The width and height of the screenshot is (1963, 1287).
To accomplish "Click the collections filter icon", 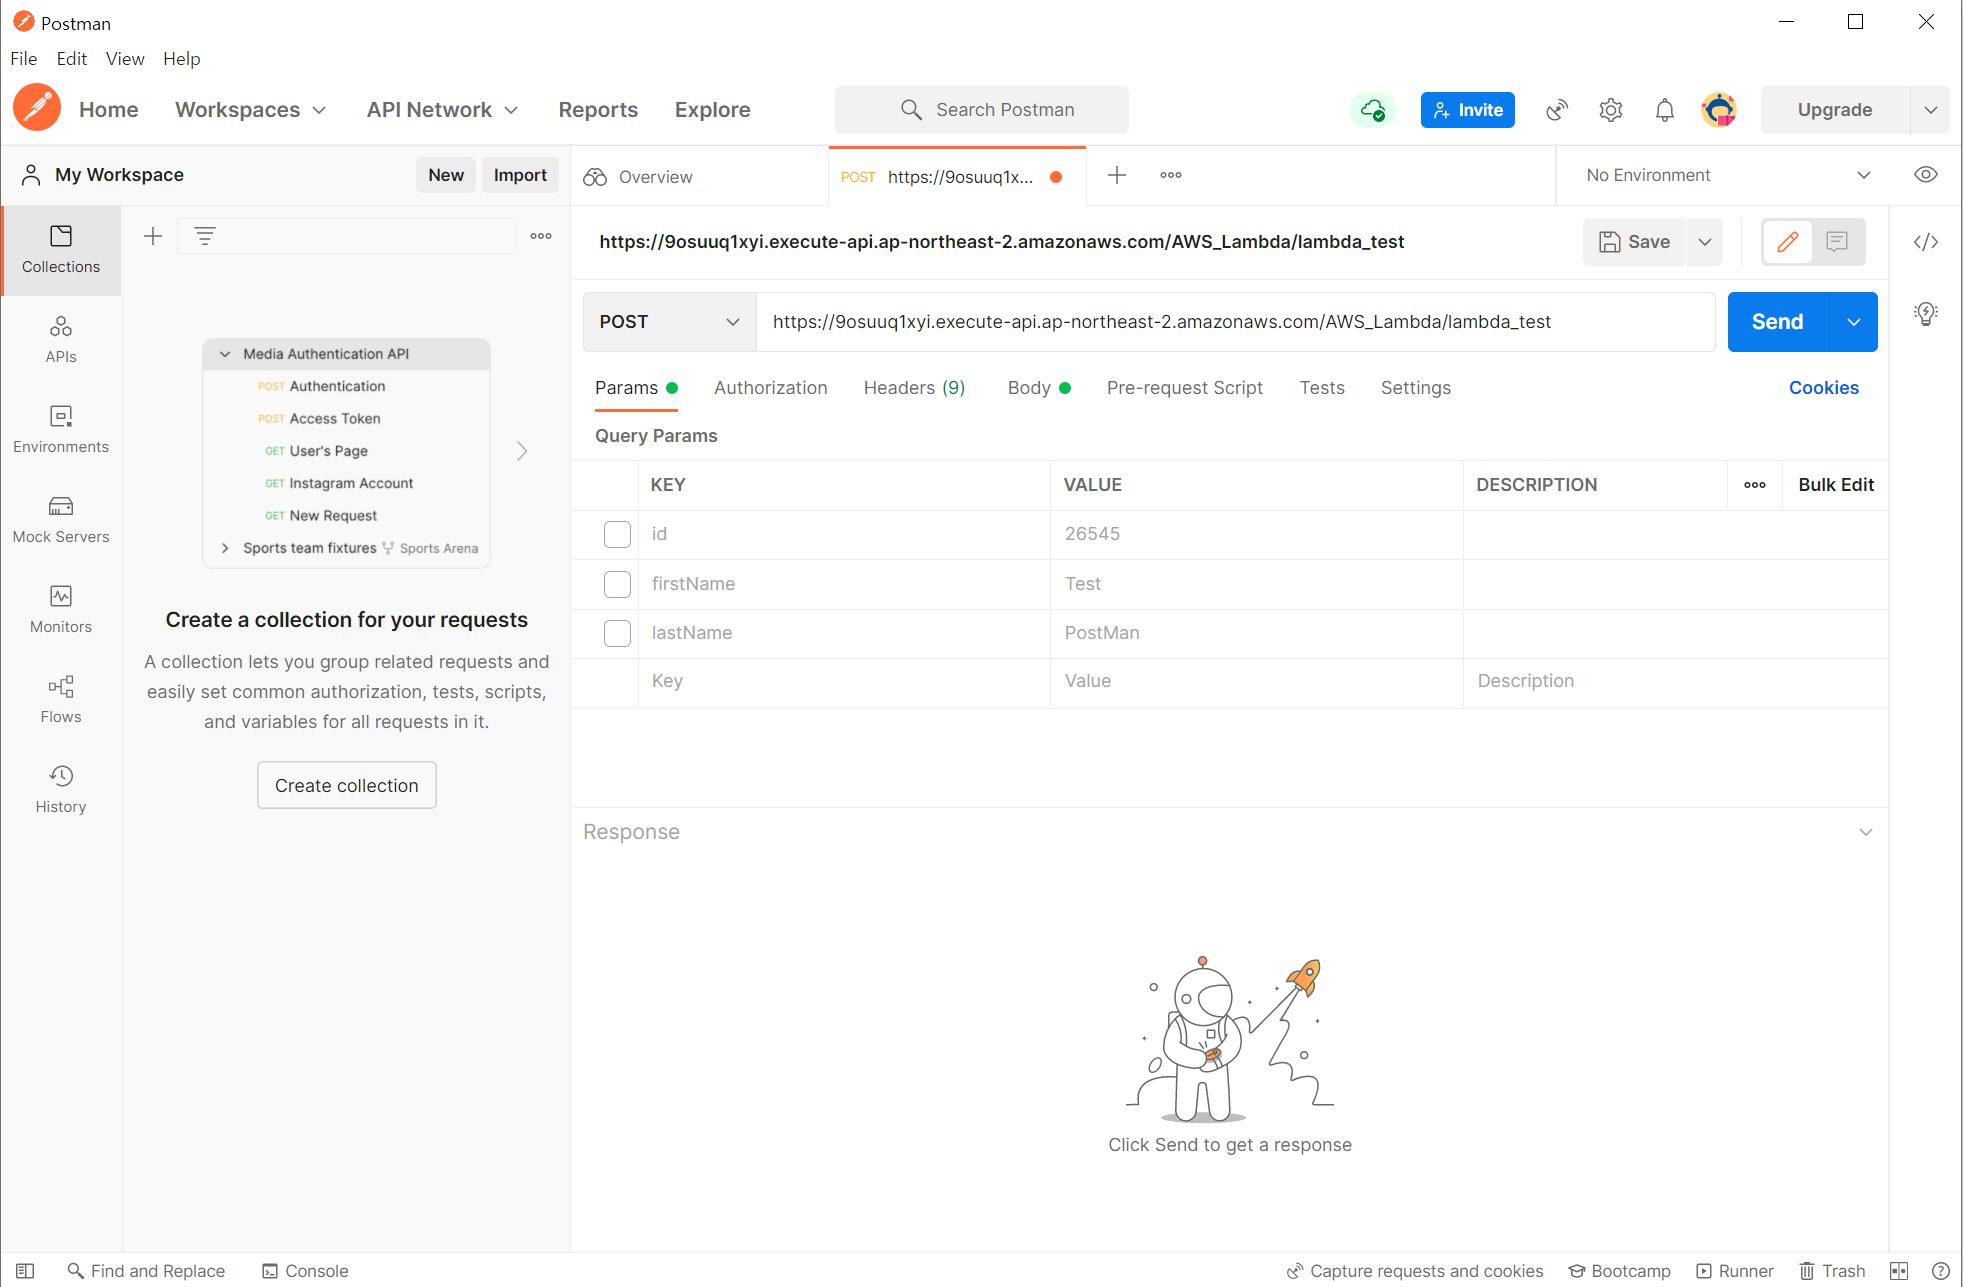I will click(205, 236).
